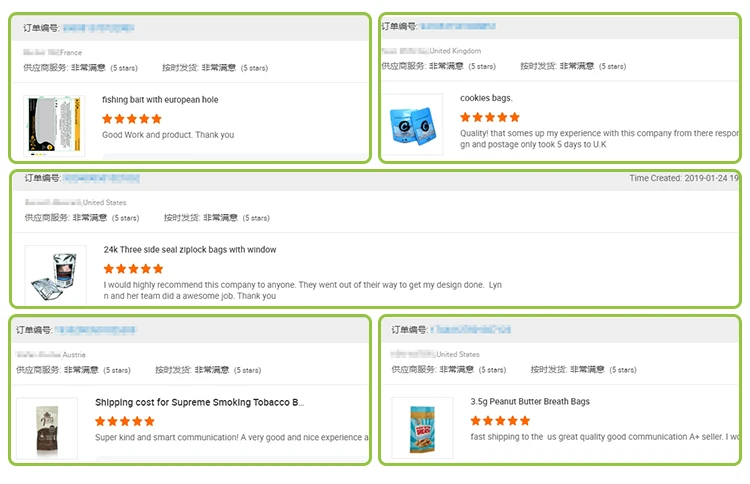Click the France country label
The width and height of the screenshot is (750, 484).
click(x=71, y=52)
